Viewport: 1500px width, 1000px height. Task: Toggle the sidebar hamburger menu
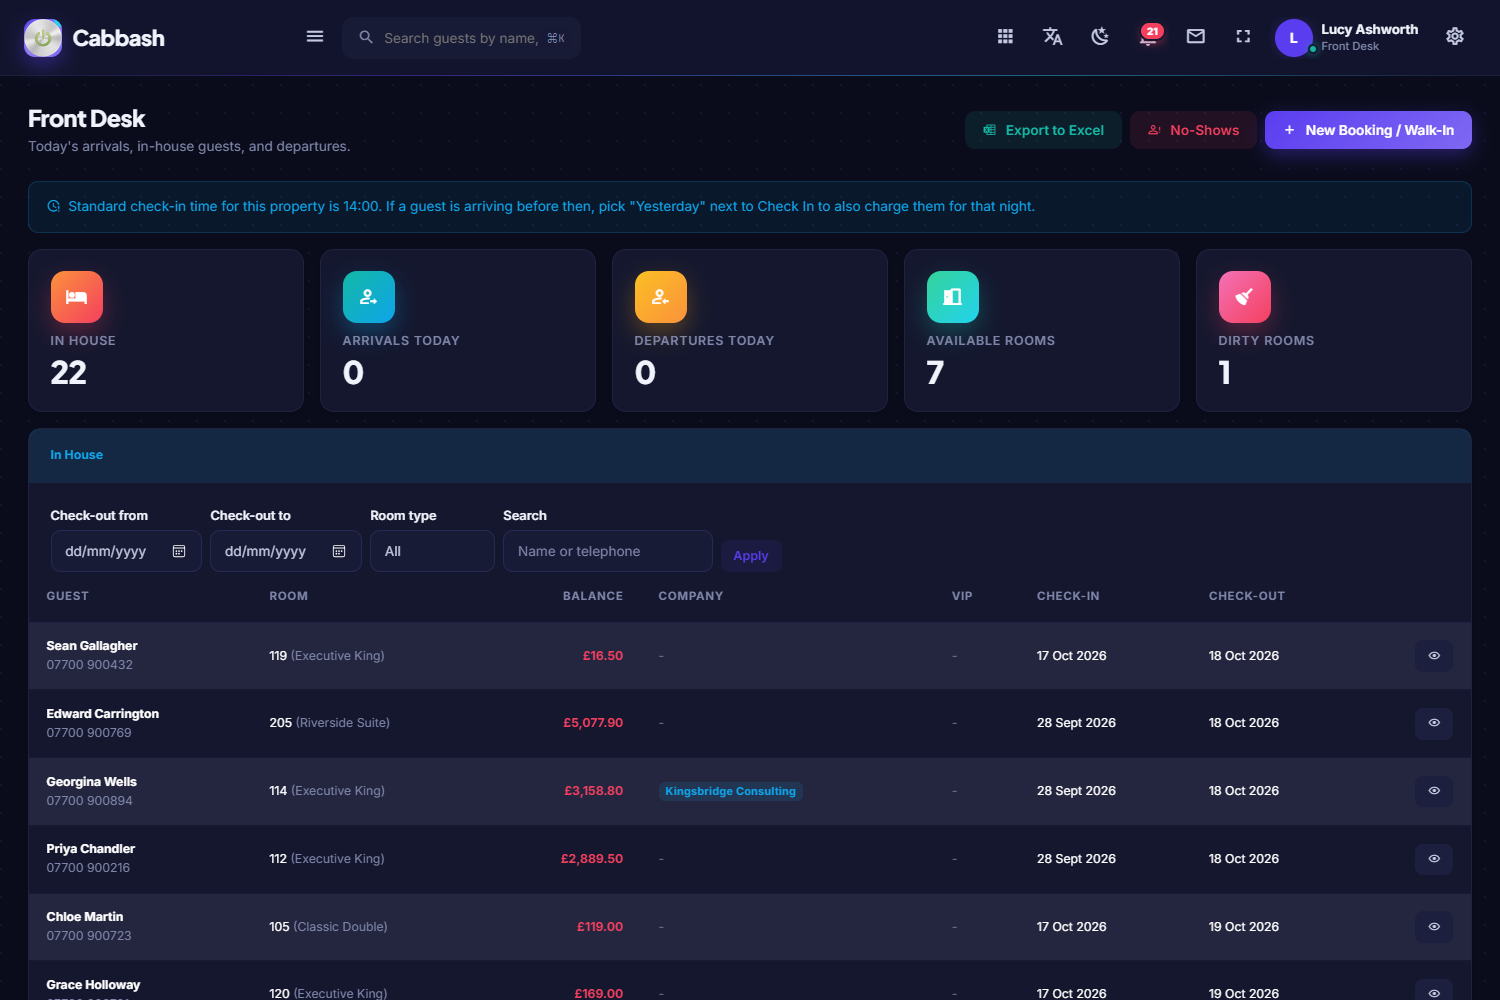click(x=315, y=37)
